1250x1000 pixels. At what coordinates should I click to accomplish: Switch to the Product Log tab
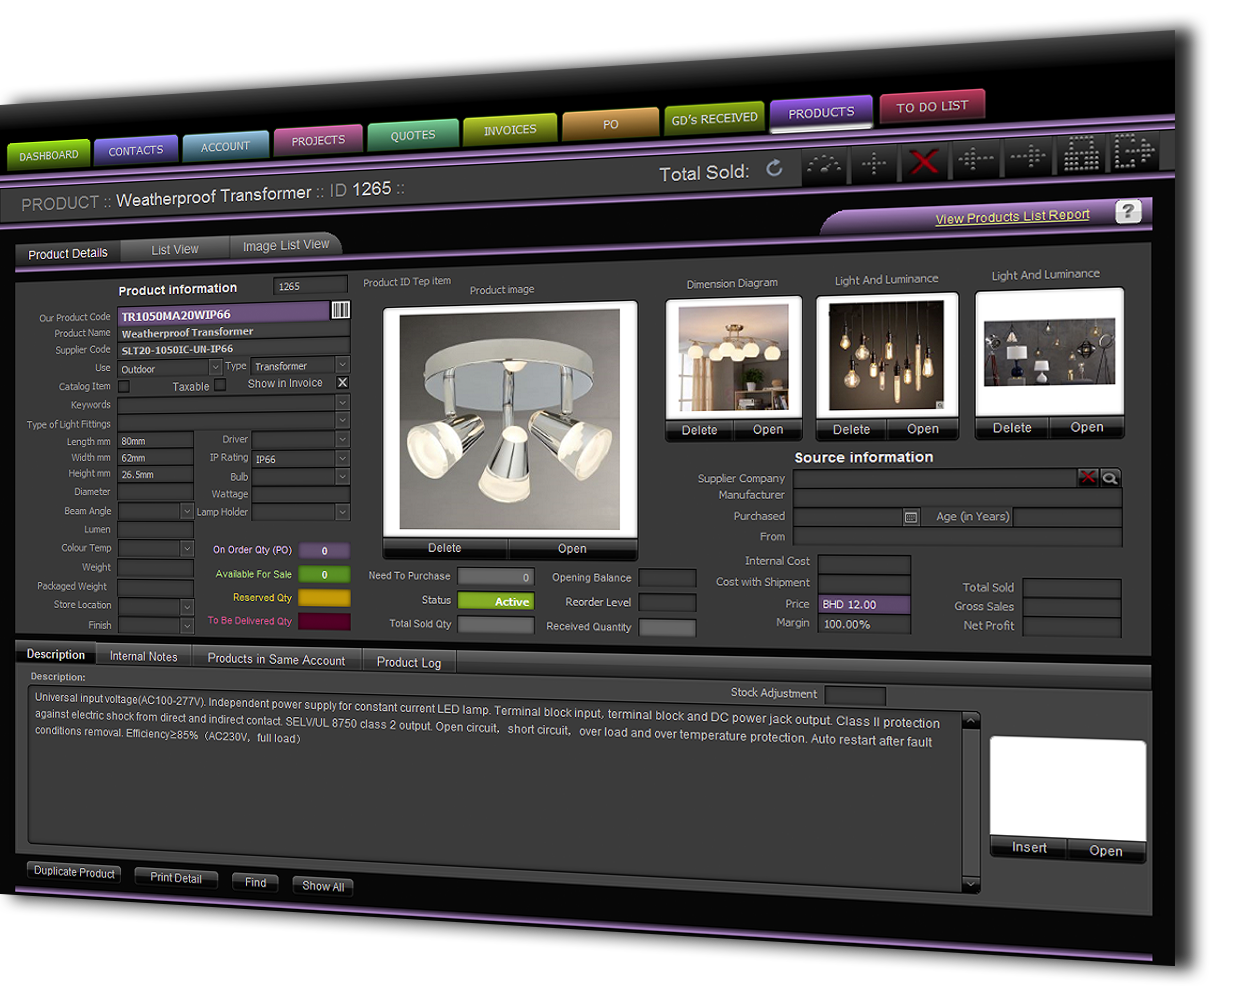[x=409, y=662]
